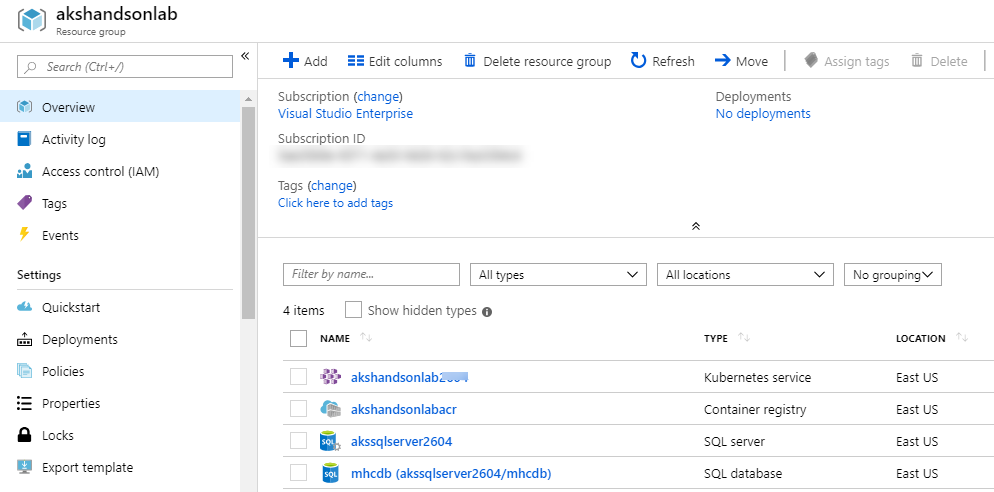Collapse the essentials section double chevron
This screenshot has width=994, height=492.
695,226
